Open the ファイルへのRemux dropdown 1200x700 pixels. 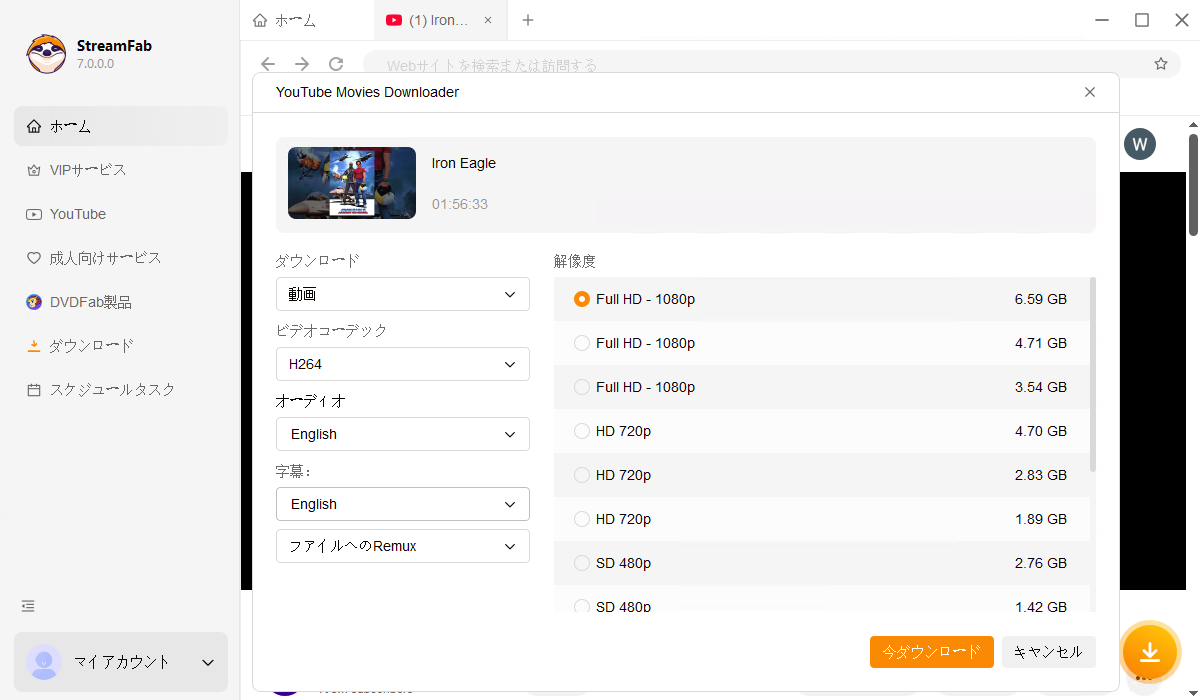tap(402, 546)
